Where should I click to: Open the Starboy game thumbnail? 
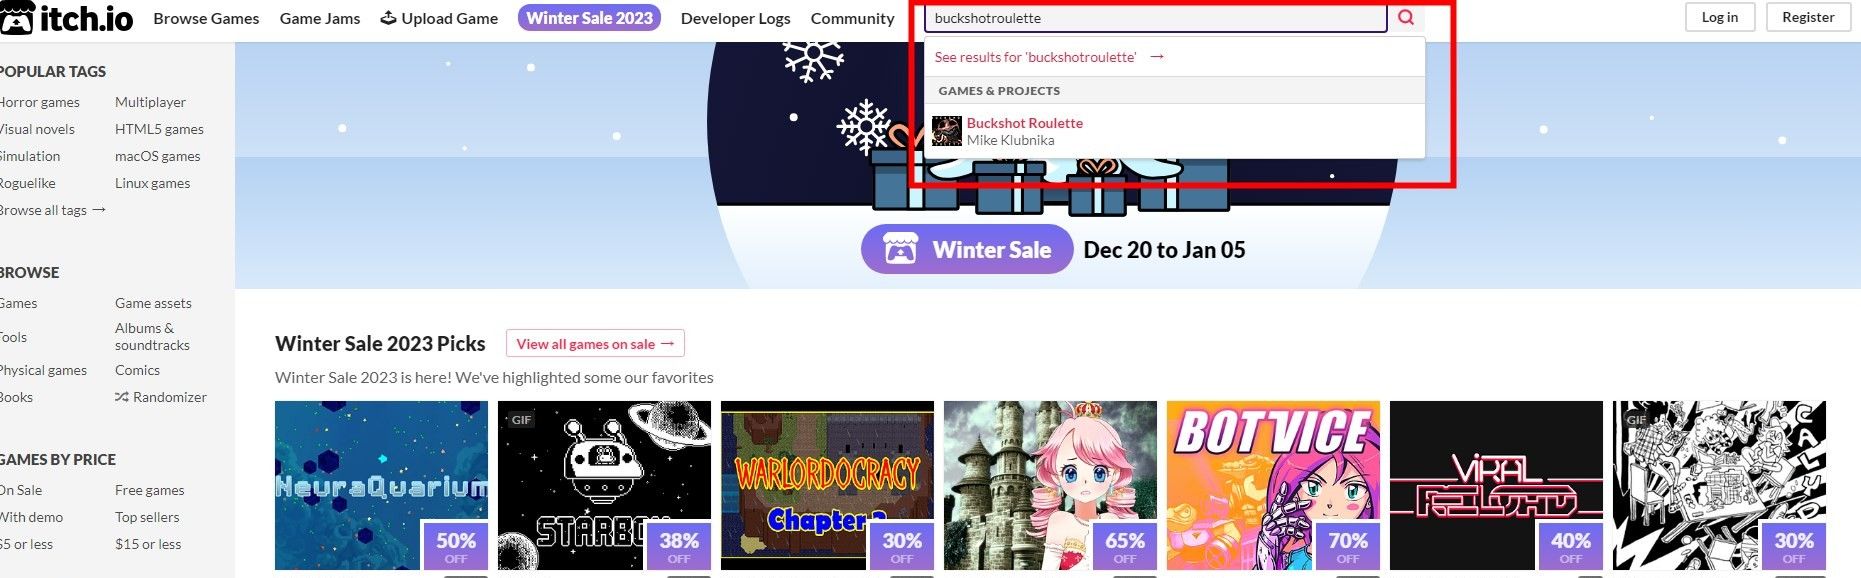(604, 485)
